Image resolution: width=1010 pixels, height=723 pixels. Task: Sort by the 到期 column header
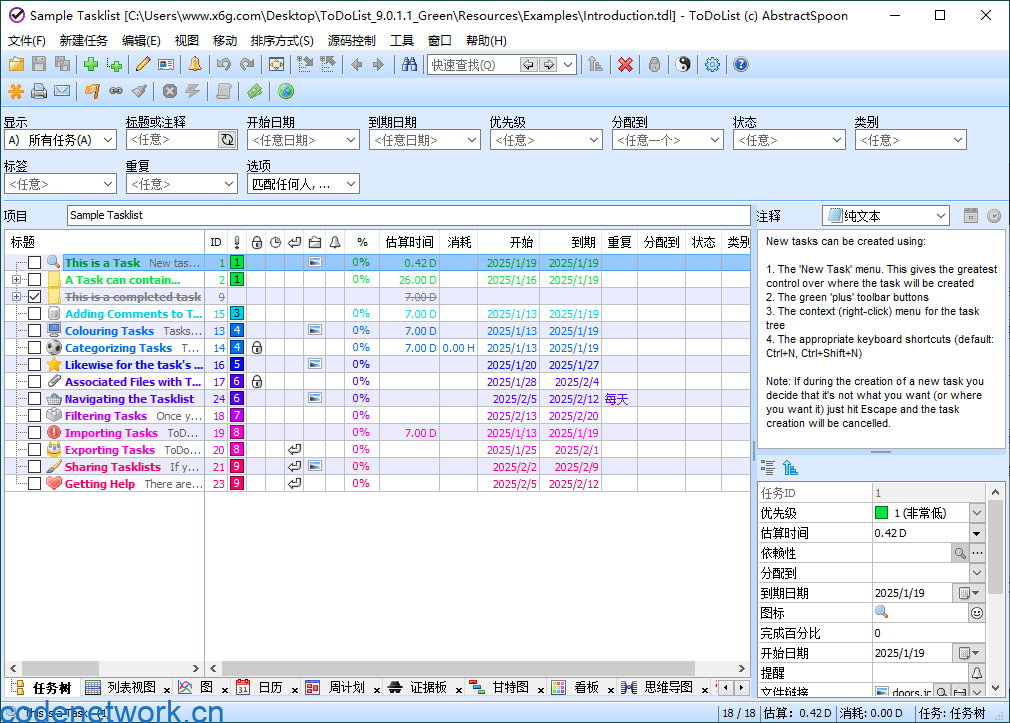(571, 242)
